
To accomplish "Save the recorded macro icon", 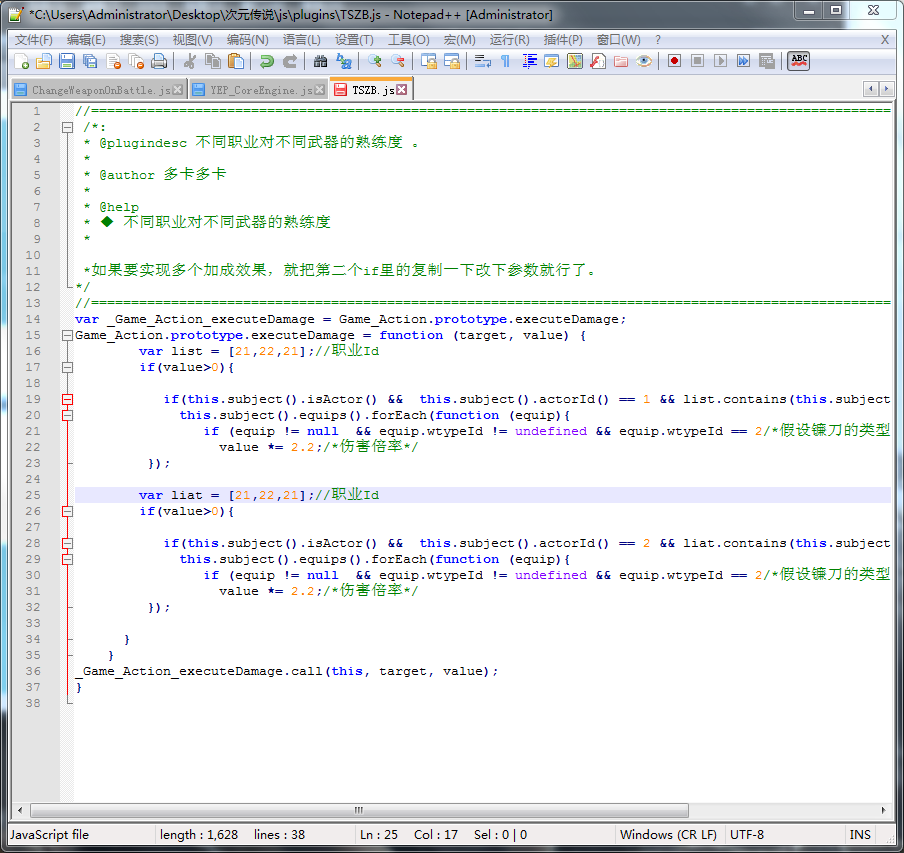I will pos(767,61).
